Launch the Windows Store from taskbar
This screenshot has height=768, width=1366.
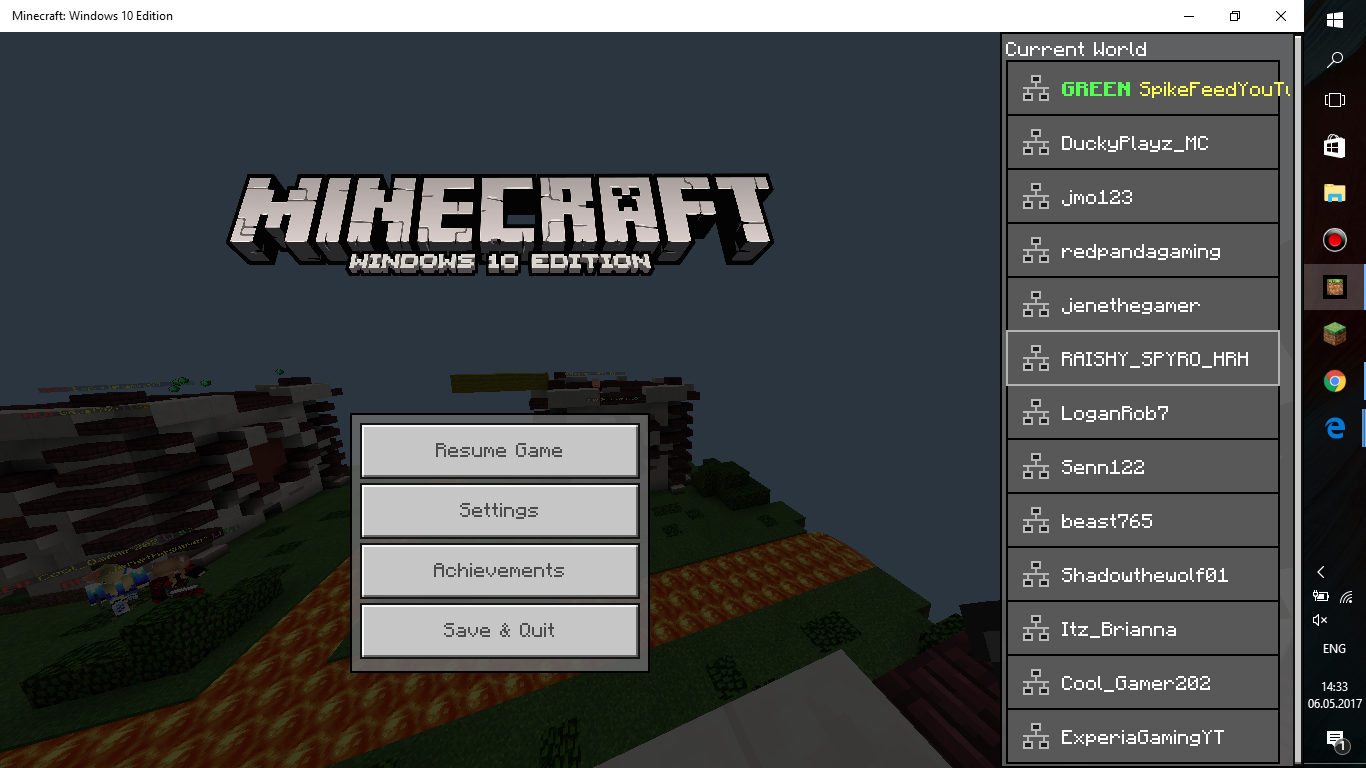[x=1335, y=146]
